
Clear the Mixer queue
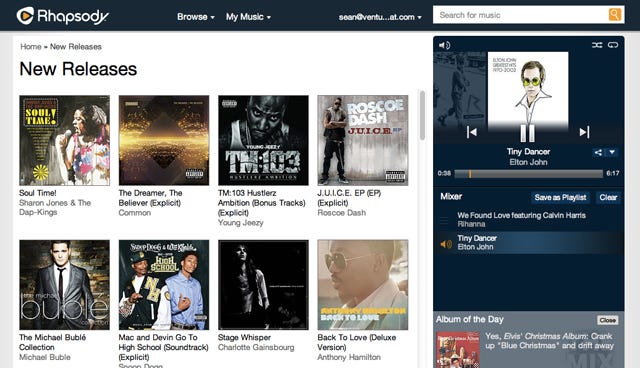click(608, 197)
